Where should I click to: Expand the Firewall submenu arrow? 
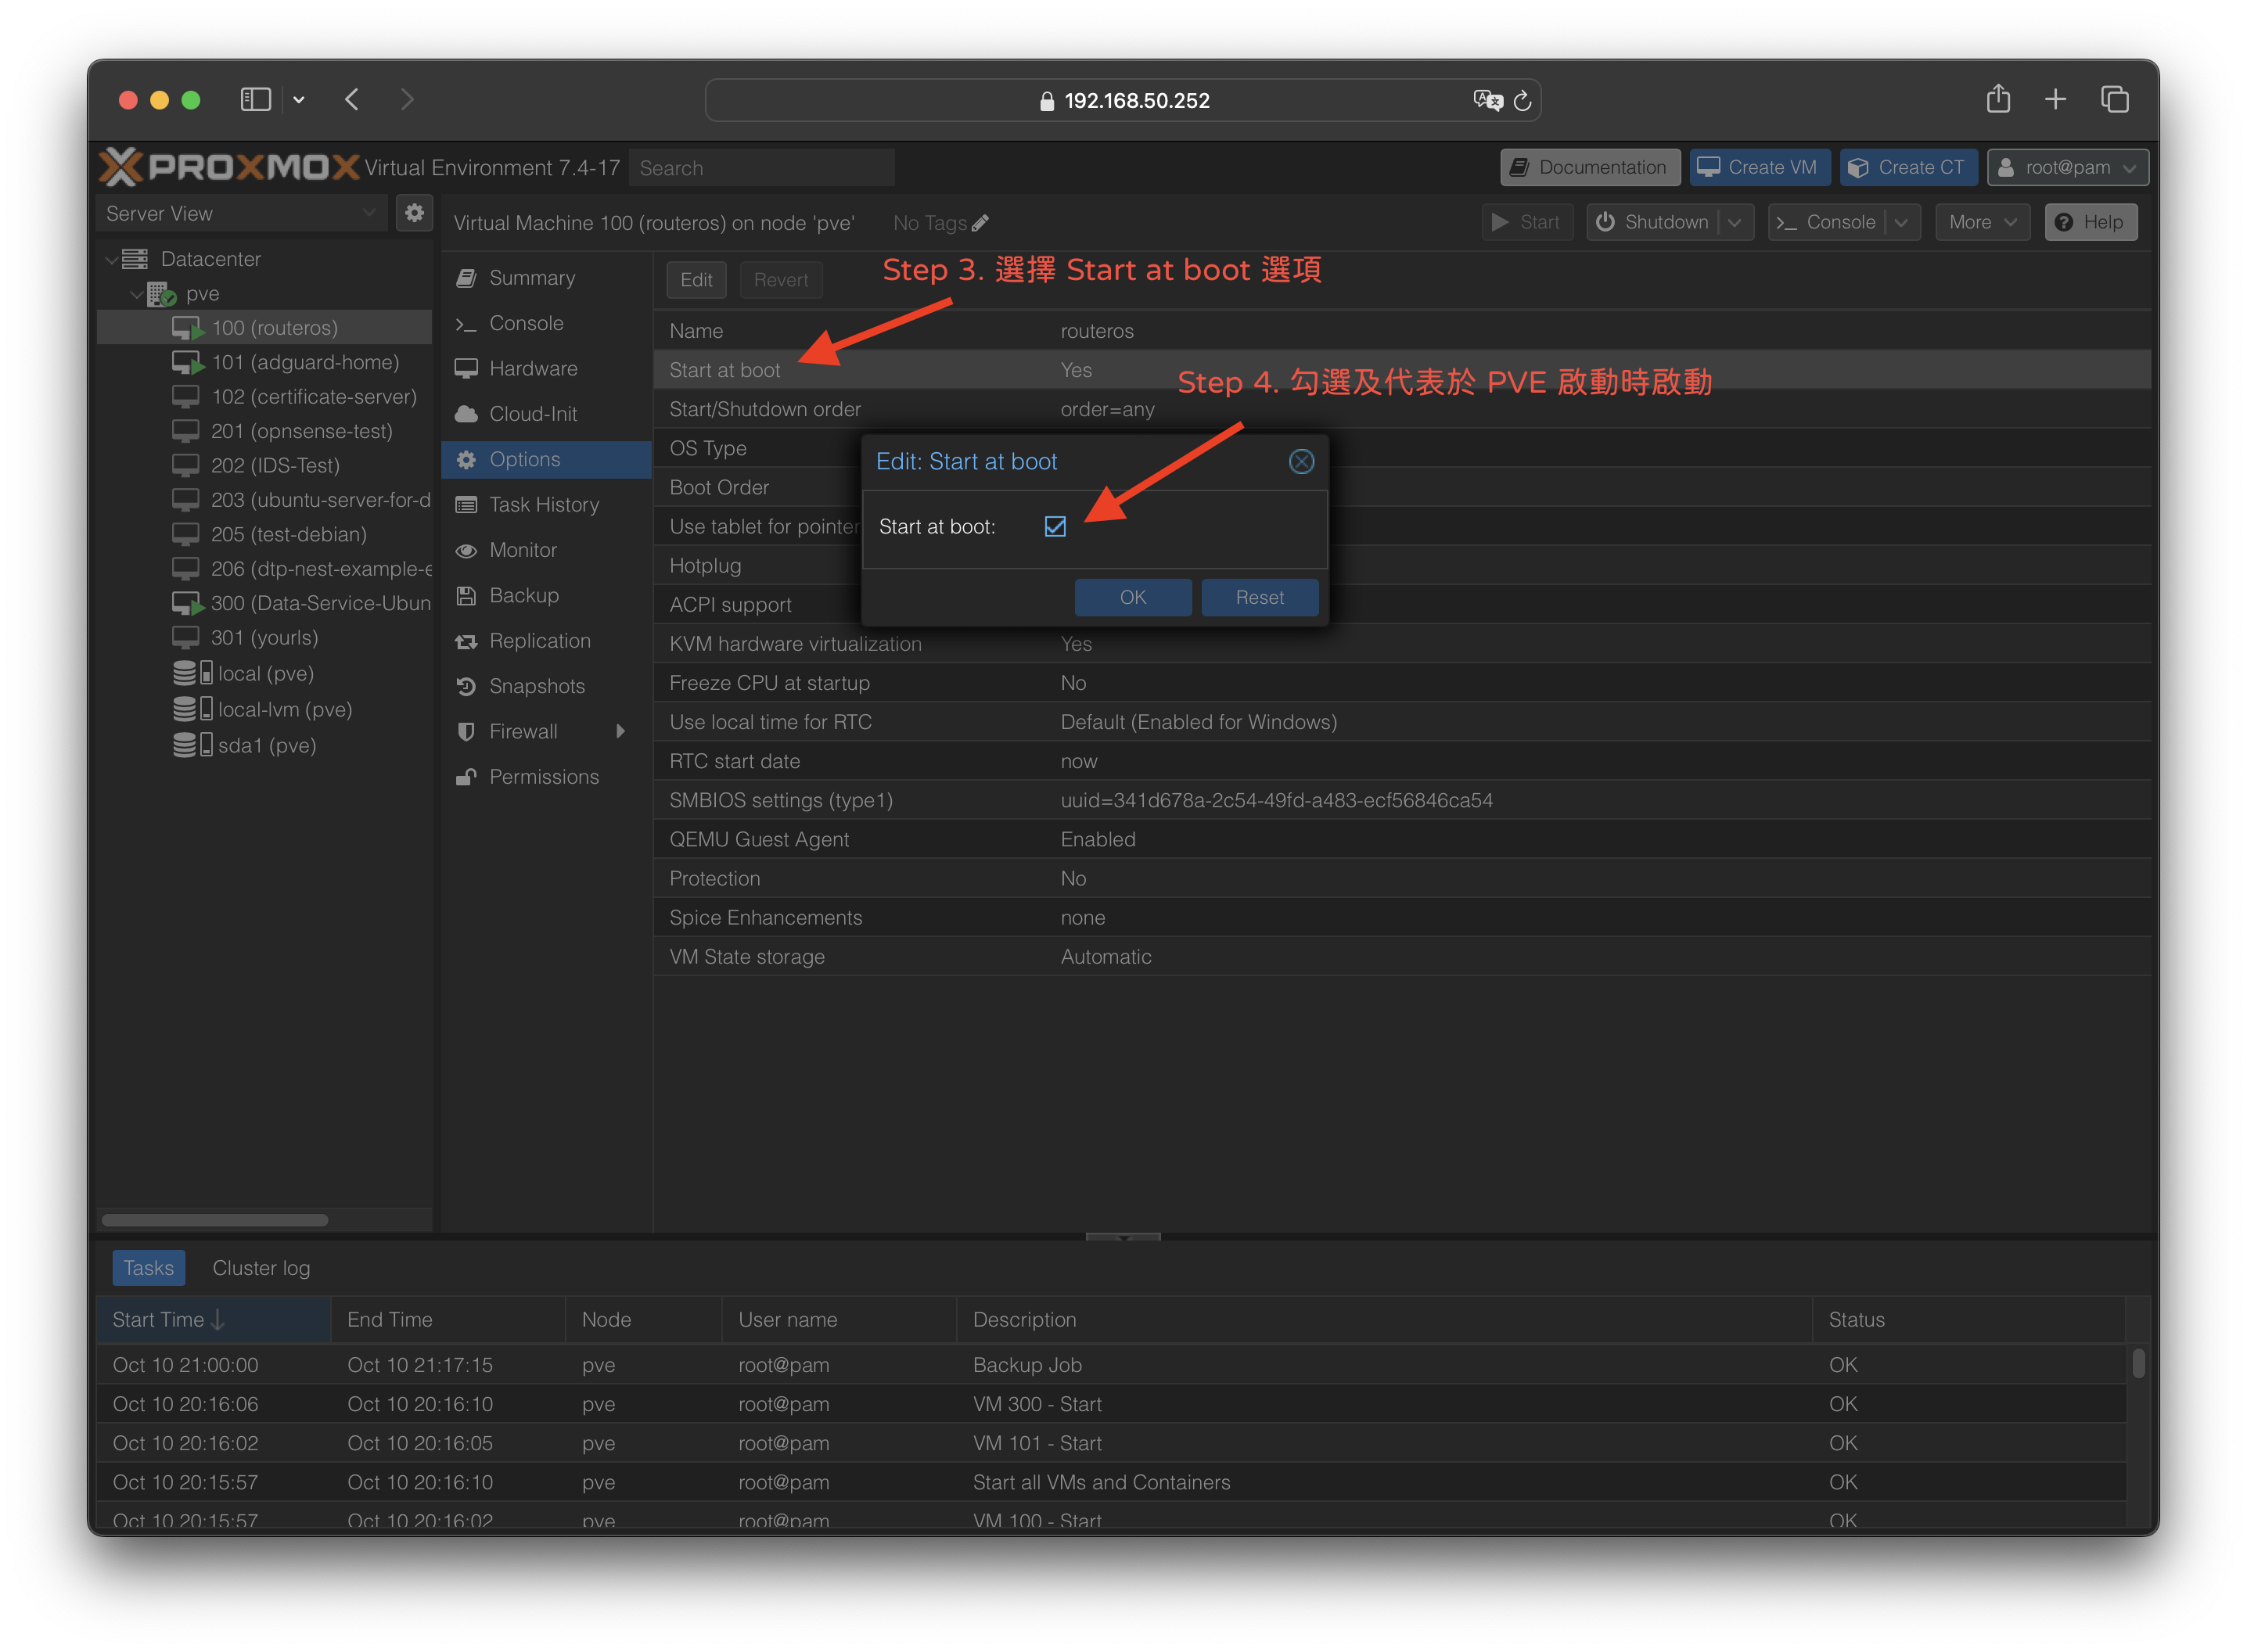pyautogui.click(x=620, y=731)
